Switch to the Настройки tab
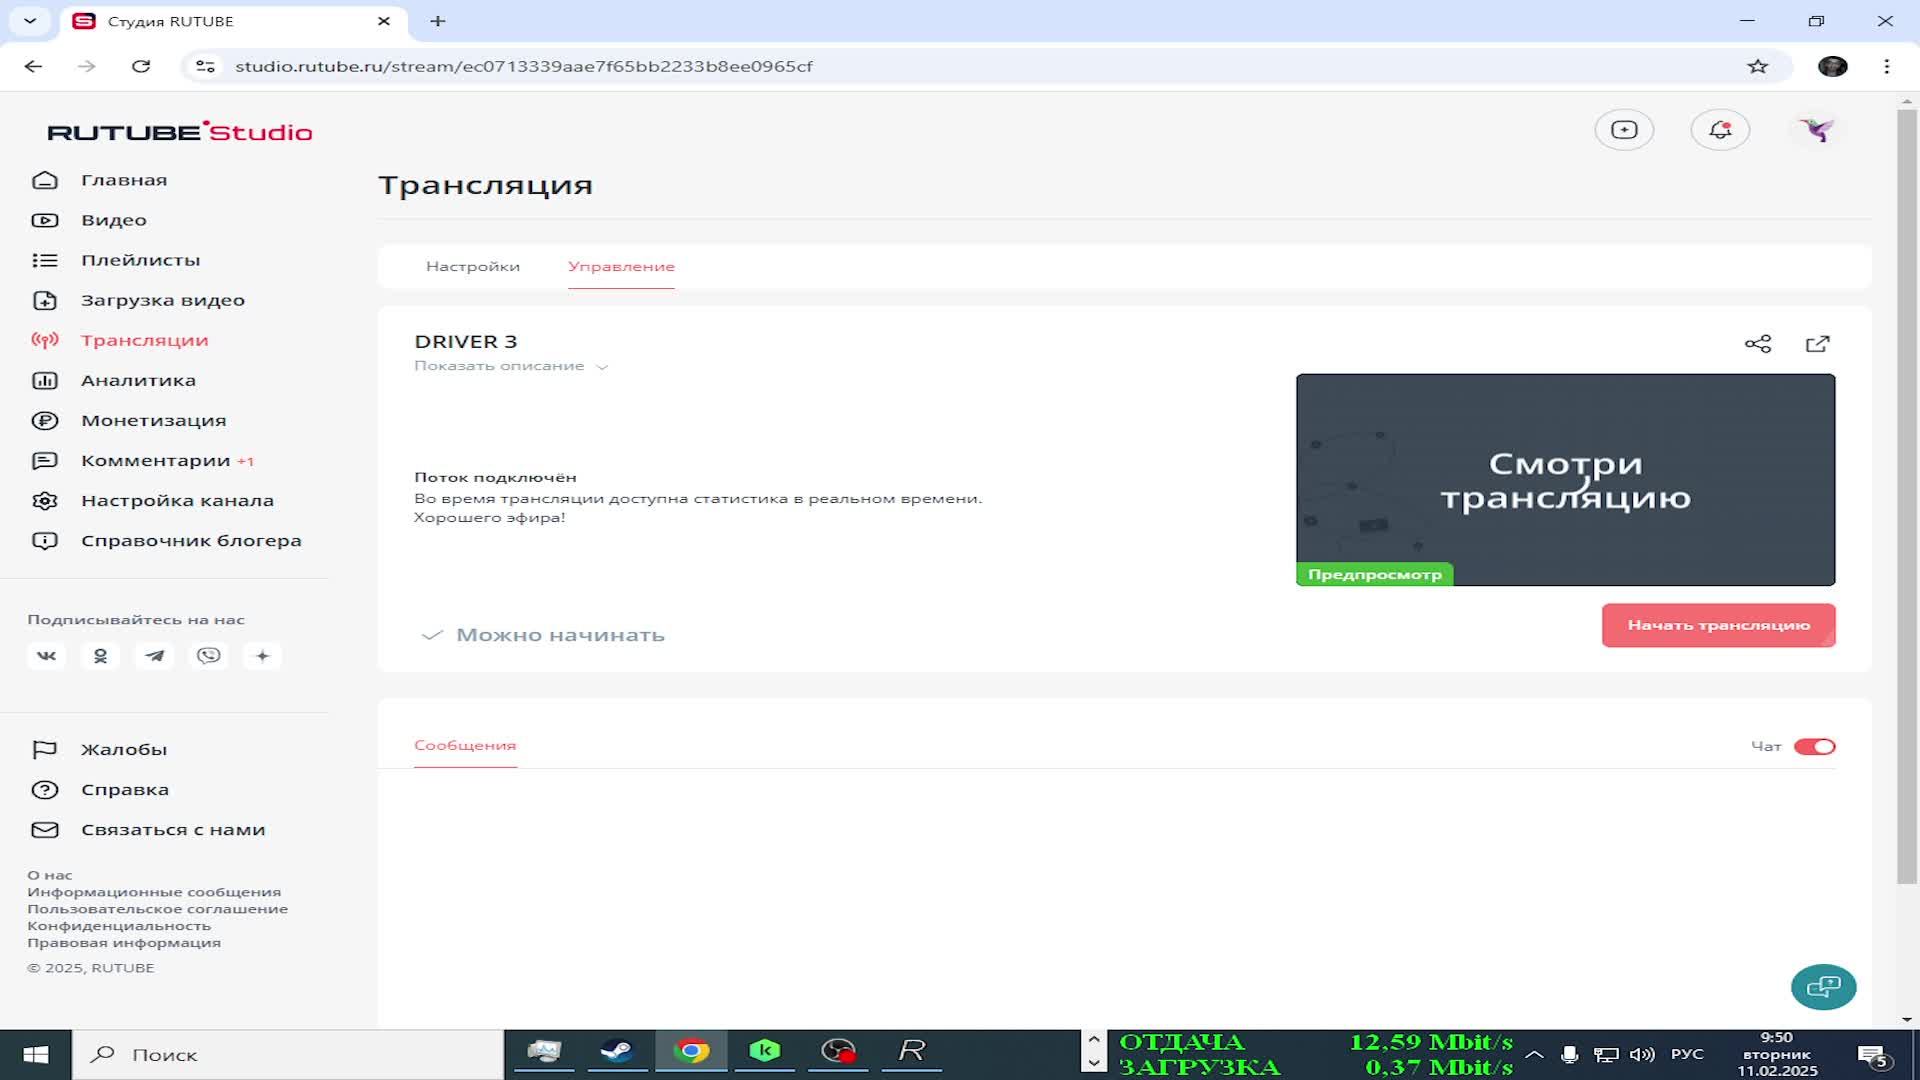This screenshot has width=1920, height=1080. [x=473, y=267]
